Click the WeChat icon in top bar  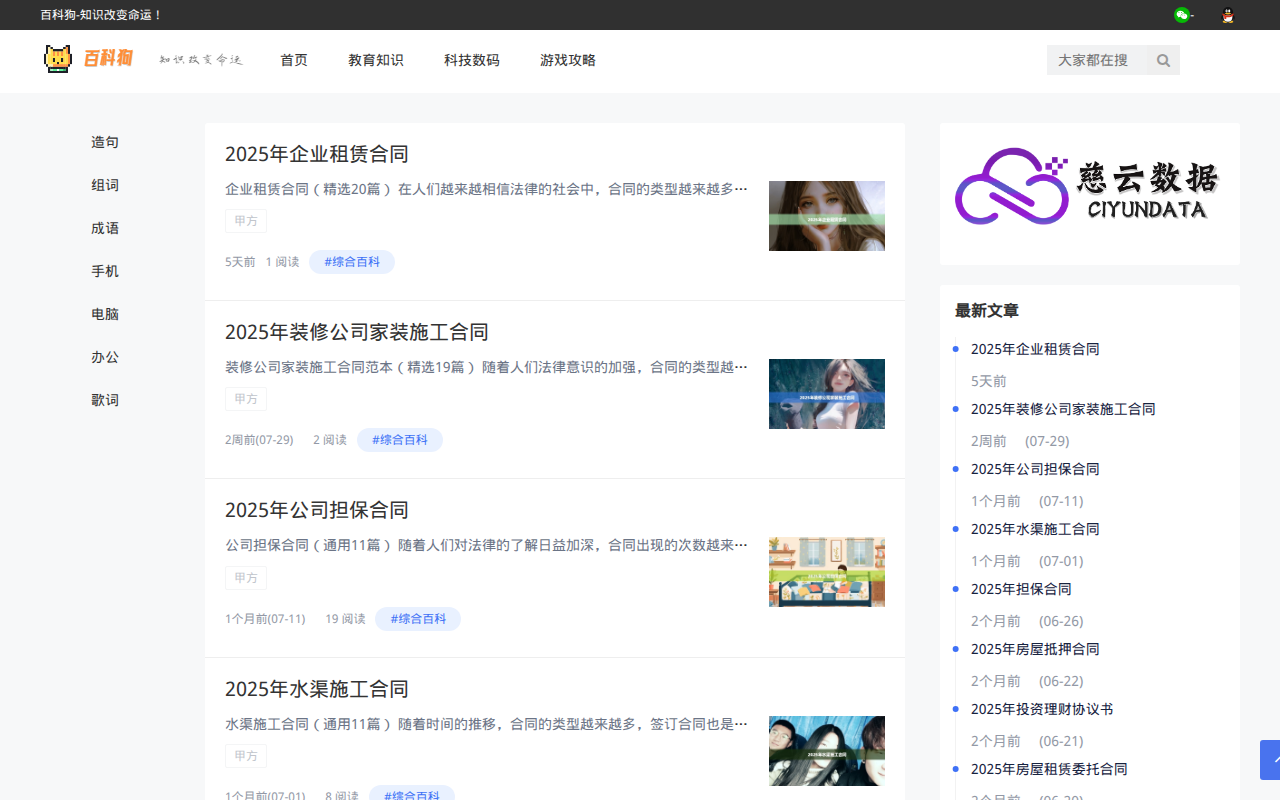pos(1182,15)
